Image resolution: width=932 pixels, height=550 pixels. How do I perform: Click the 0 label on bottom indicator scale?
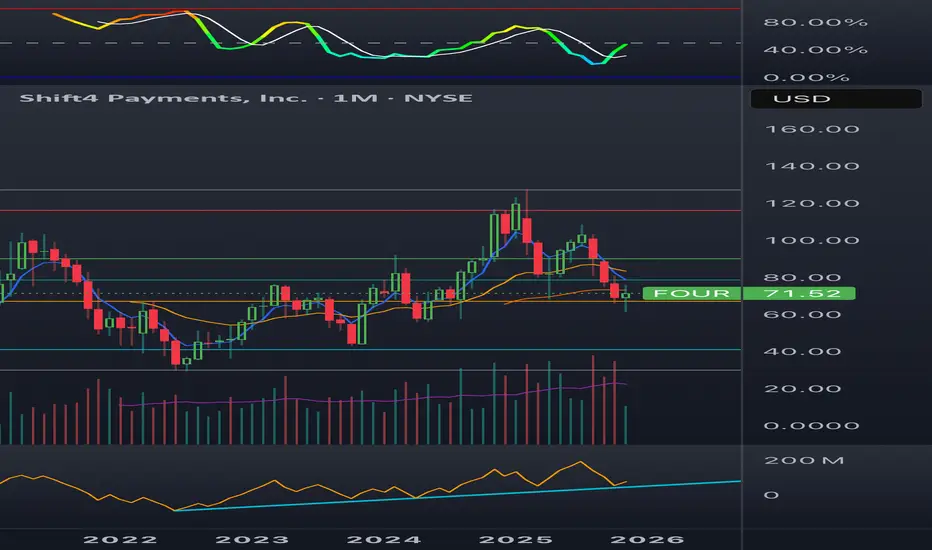(x=771, y=495)
